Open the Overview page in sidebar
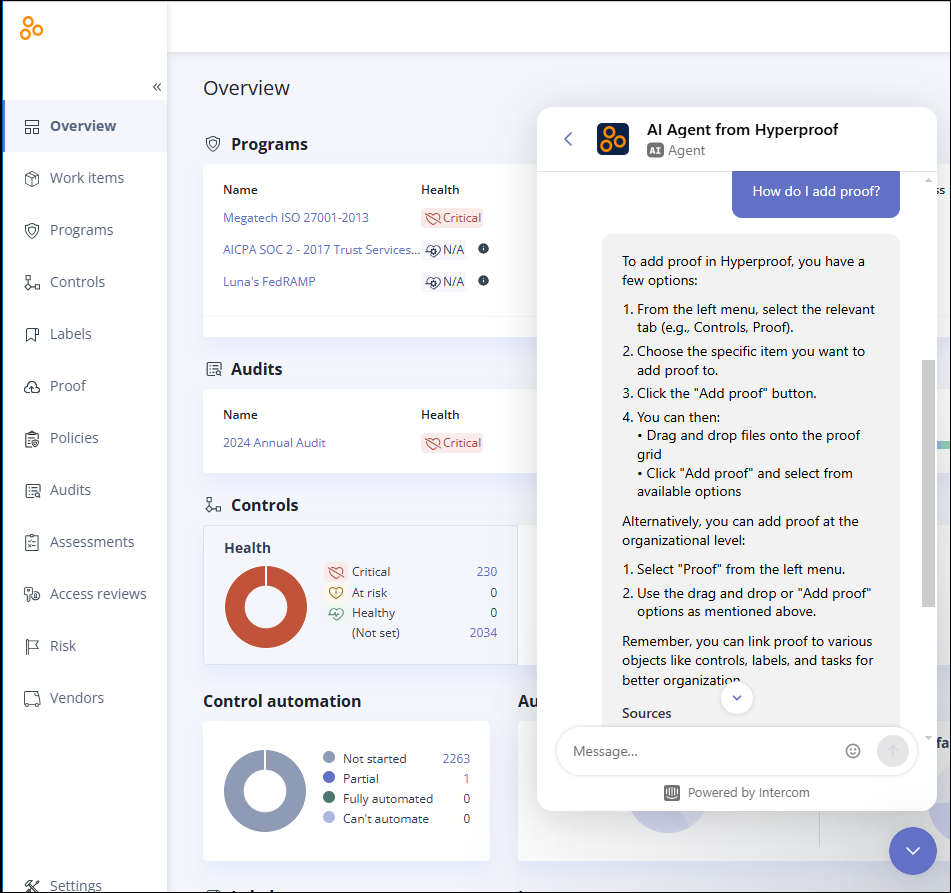Screen dimensions: 951x893 point(85,126)
